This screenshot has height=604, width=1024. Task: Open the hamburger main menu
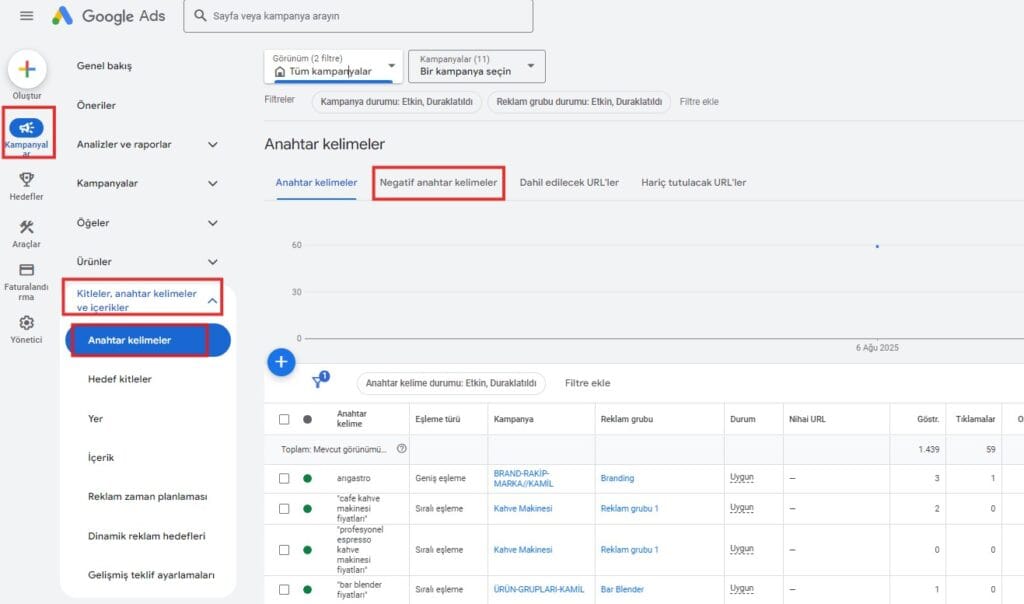coord(27,16)
